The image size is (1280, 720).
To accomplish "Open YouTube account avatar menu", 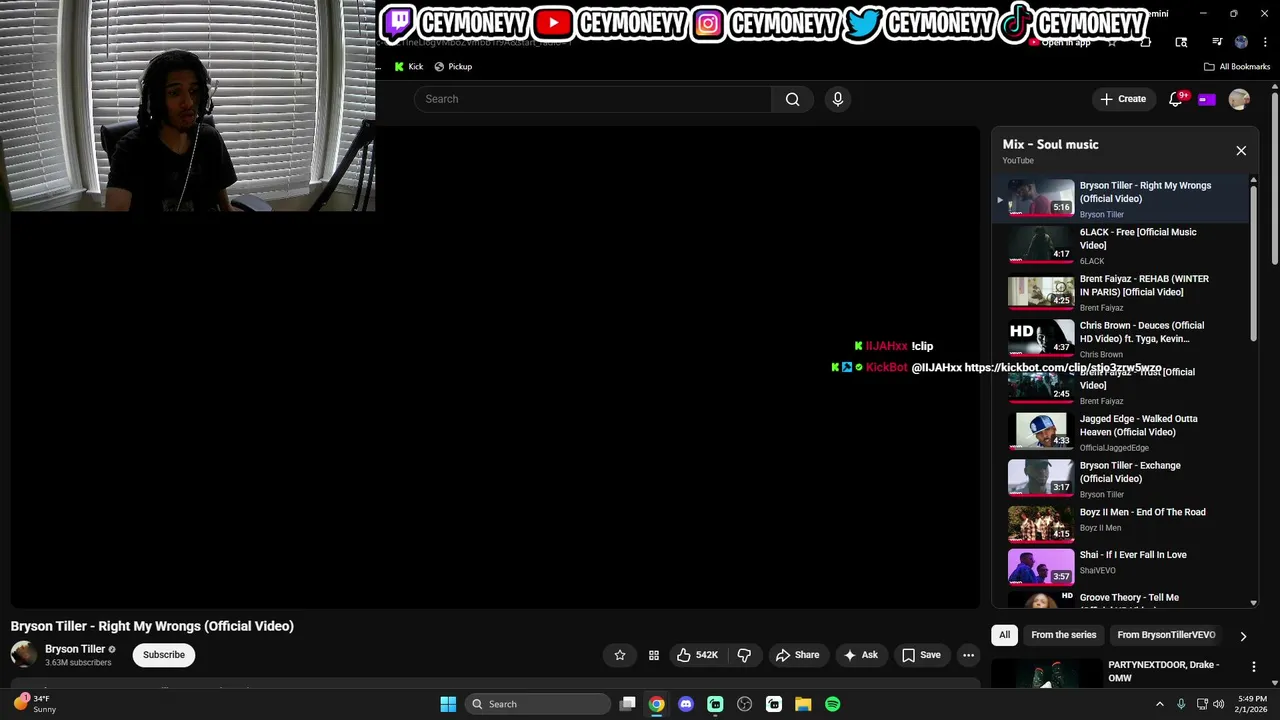I will pyautogui.click(x=1239, y=99).
